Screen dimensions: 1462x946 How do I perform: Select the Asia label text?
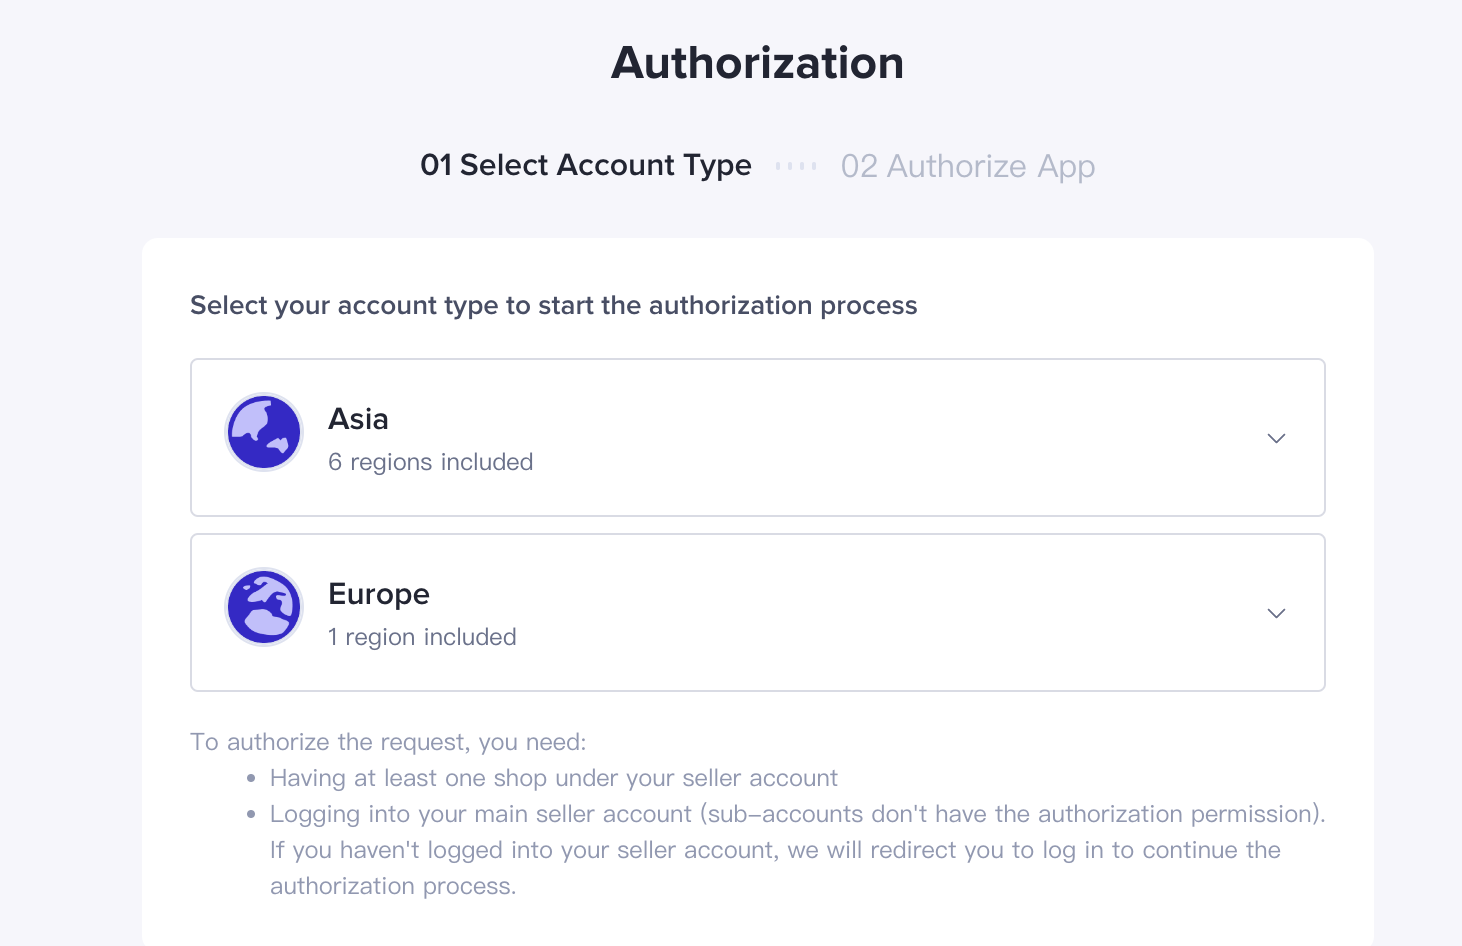pyautogui.click(x=358, y=419)
